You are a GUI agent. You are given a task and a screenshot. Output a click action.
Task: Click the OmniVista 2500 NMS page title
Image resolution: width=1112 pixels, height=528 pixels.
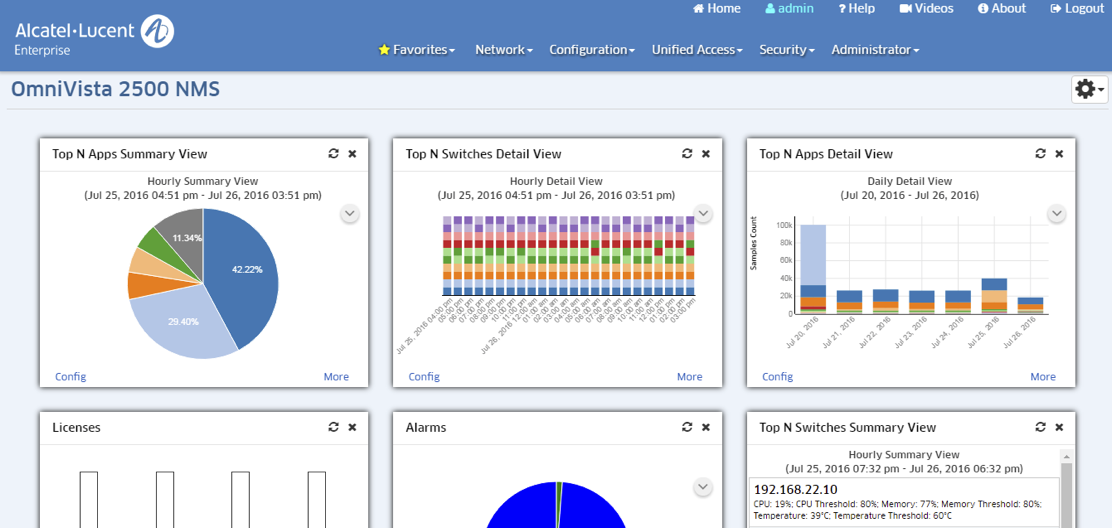click(116, 89)
